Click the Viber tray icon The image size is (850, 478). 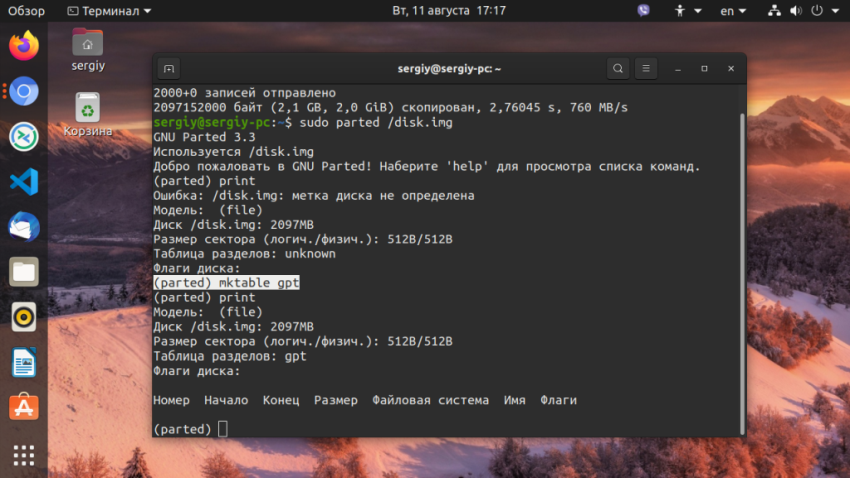[x=643, y=10]
